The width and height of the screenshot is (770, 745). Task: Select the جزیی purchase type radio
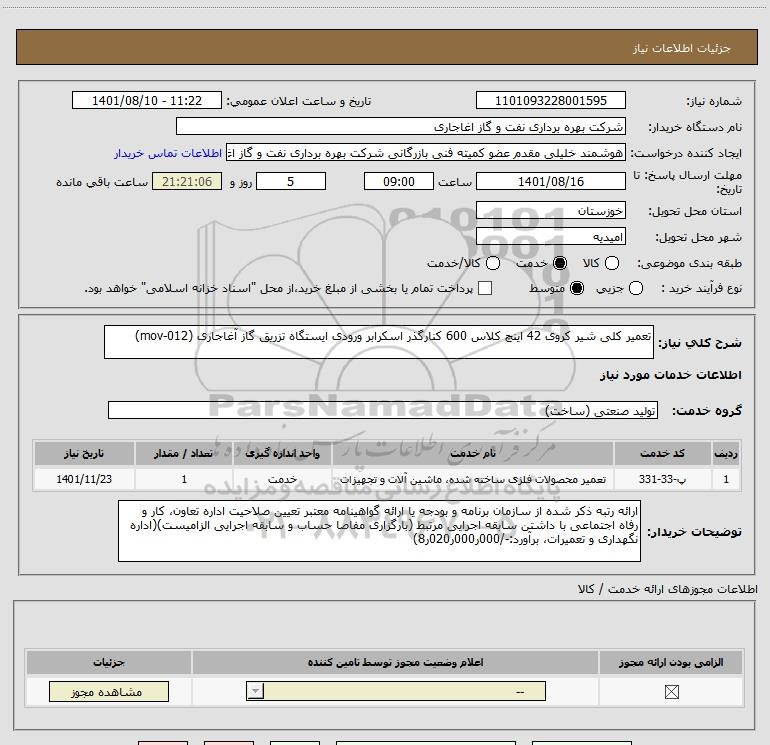[x=635, y=288]
